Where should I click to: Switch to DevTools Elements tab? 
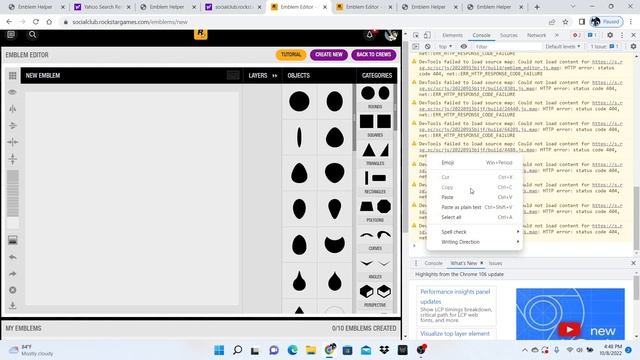[x=452, y=36]
